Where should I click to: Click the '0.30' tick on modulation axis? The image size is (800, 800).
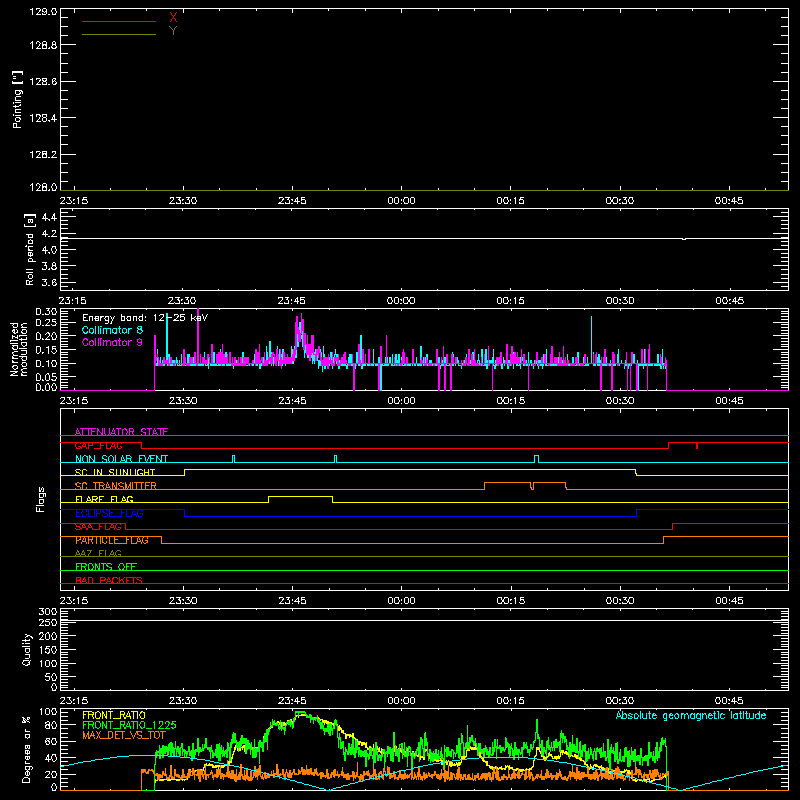point(46,311)
